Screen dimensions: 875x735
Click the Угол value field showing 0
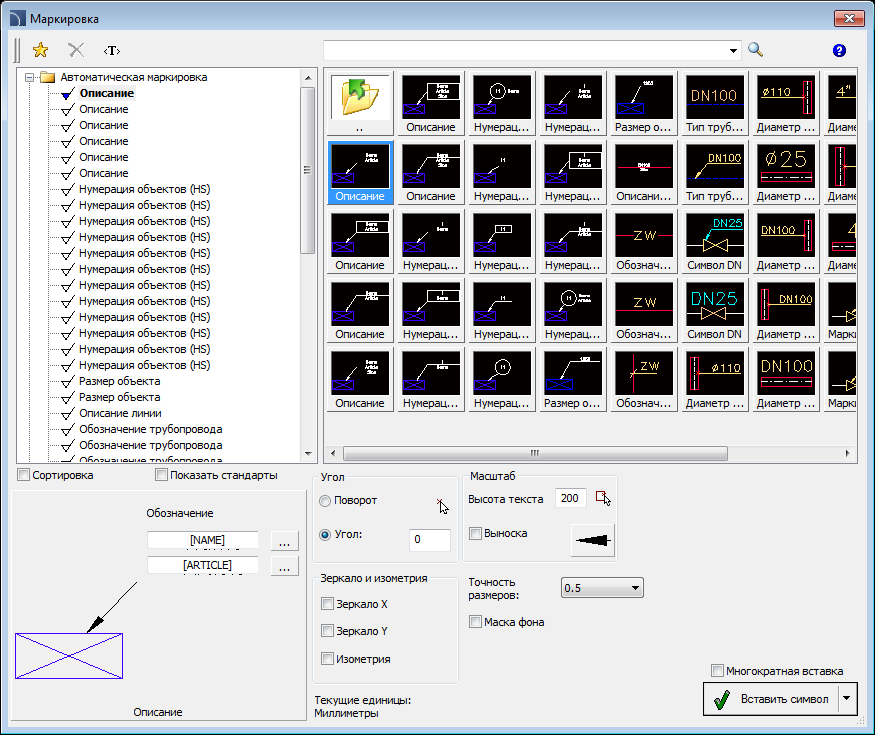(x=429, y=539)
